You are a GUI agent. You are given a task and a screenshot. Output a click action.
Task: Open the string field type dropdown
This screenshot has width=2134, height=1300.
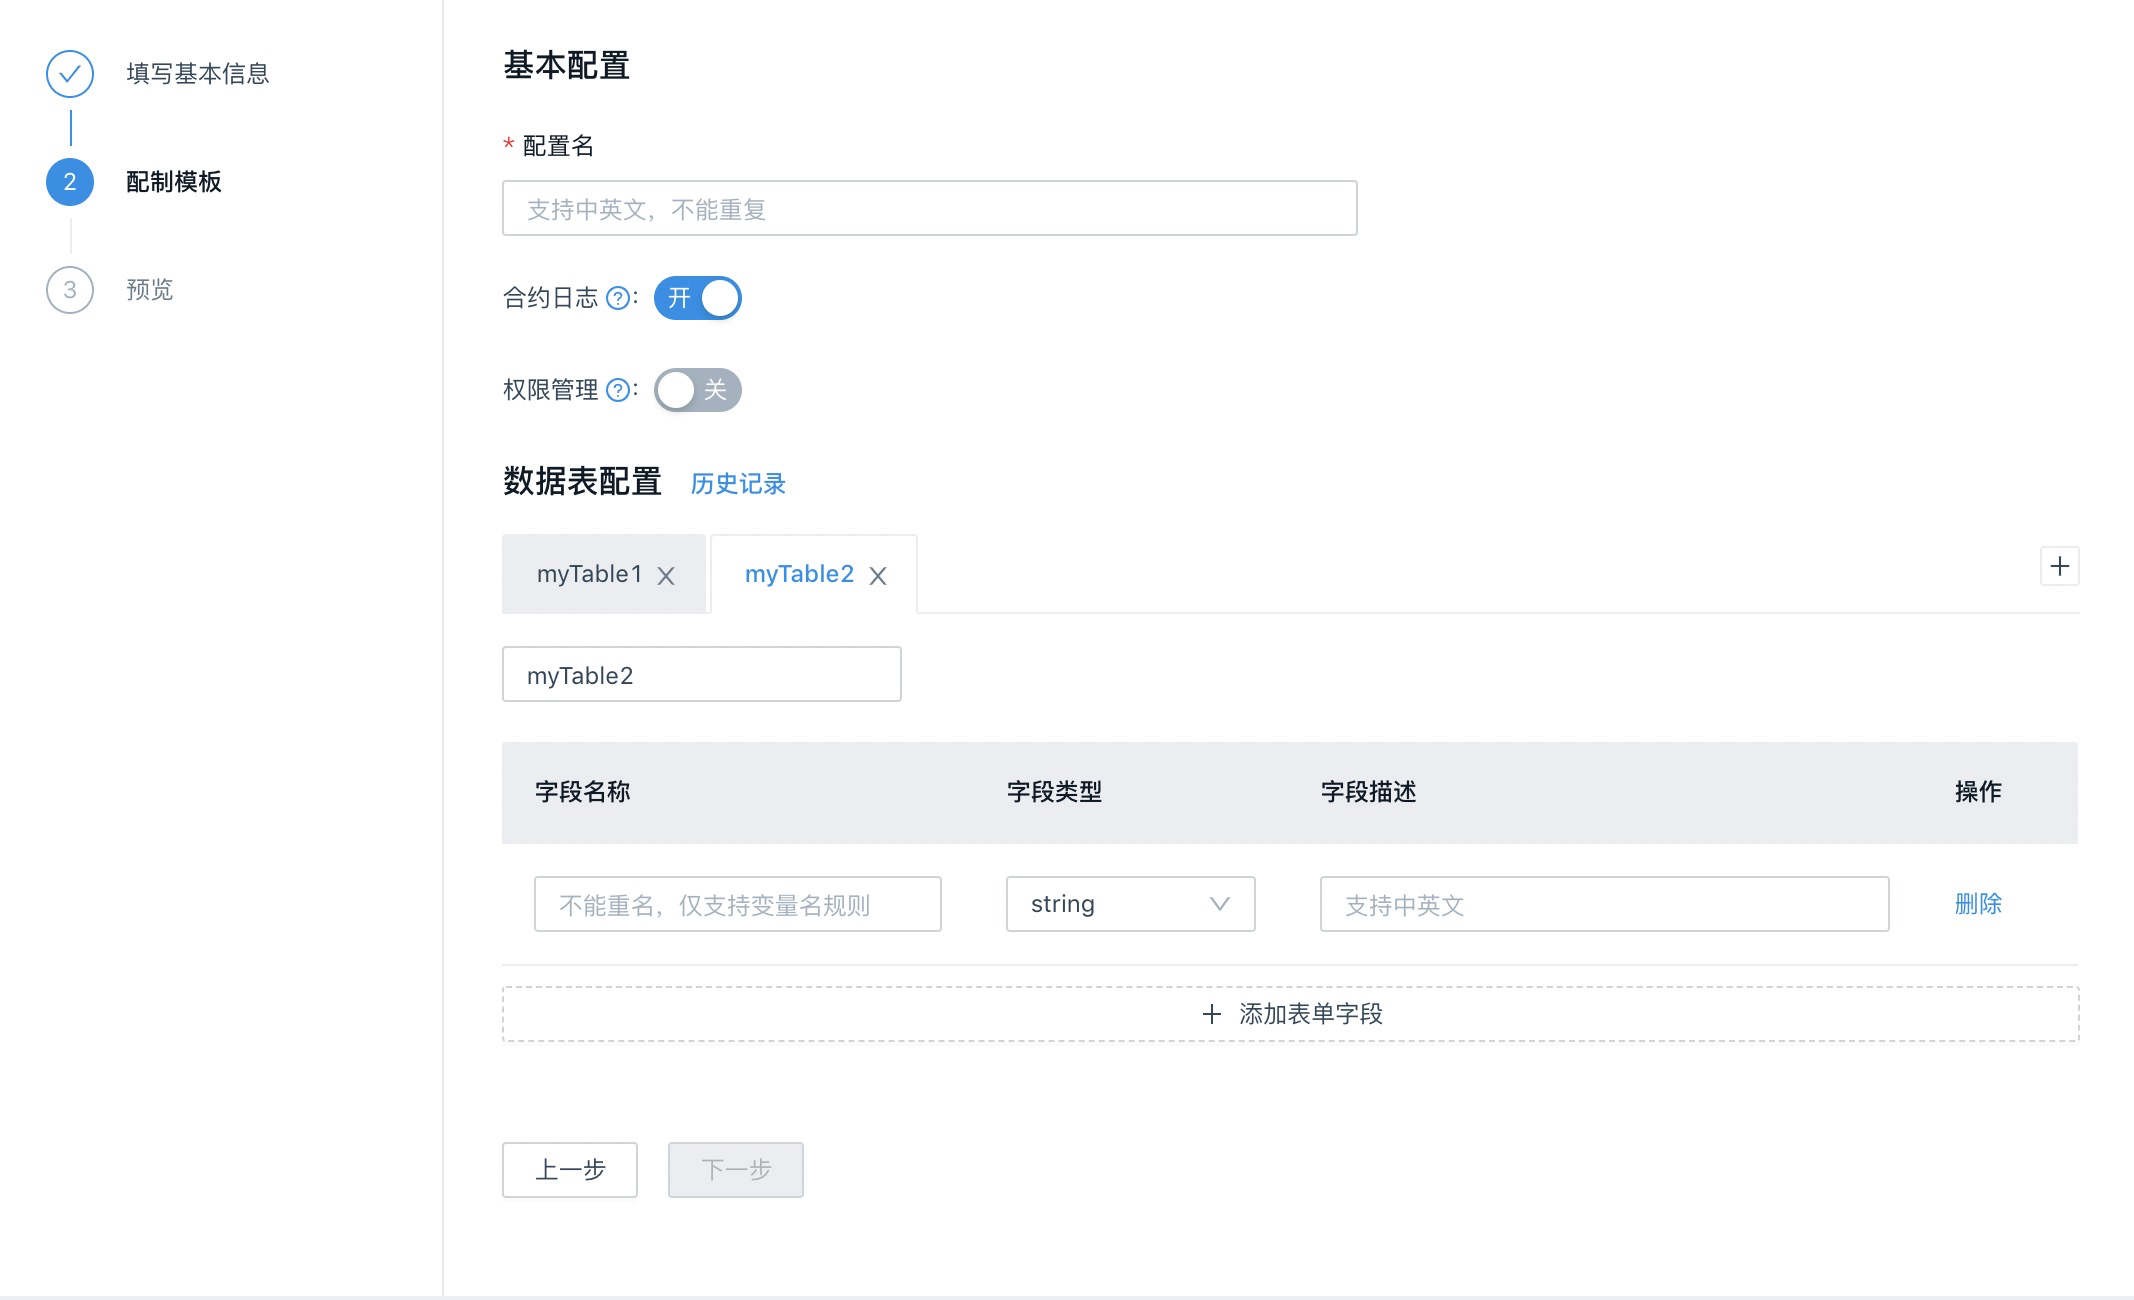[x=1130, y=904]
